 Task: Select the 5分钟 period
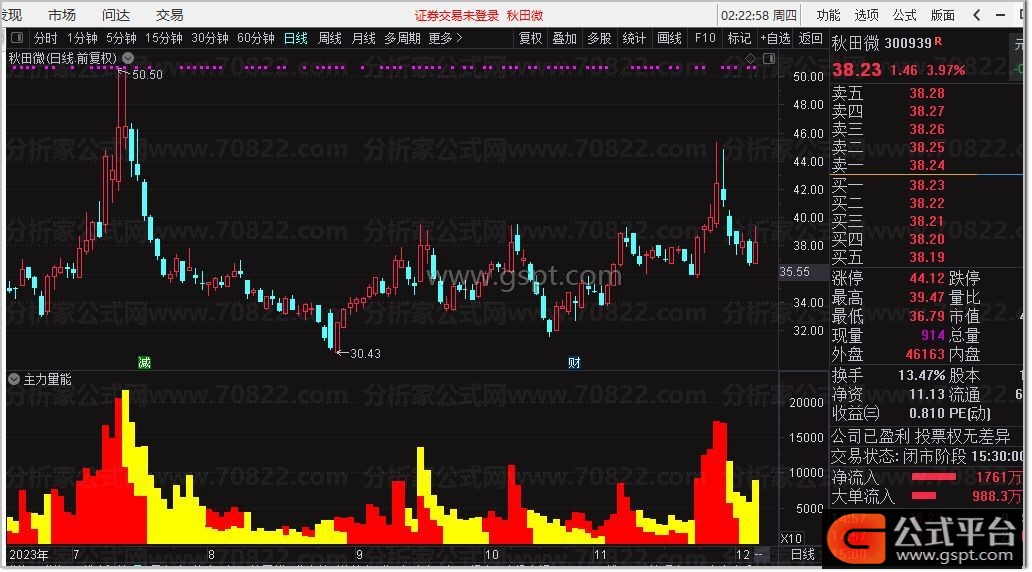pos(121,38)
